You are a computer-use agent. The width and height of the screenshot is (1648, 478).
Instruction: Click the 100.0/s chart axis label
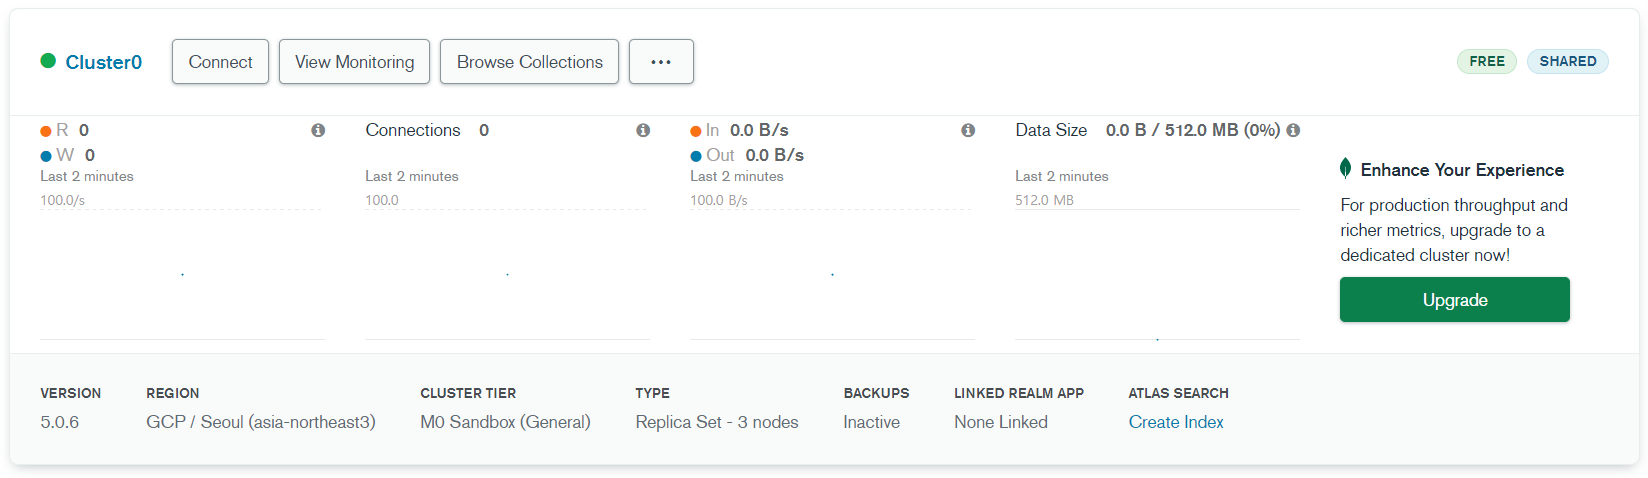click(62, 200)
